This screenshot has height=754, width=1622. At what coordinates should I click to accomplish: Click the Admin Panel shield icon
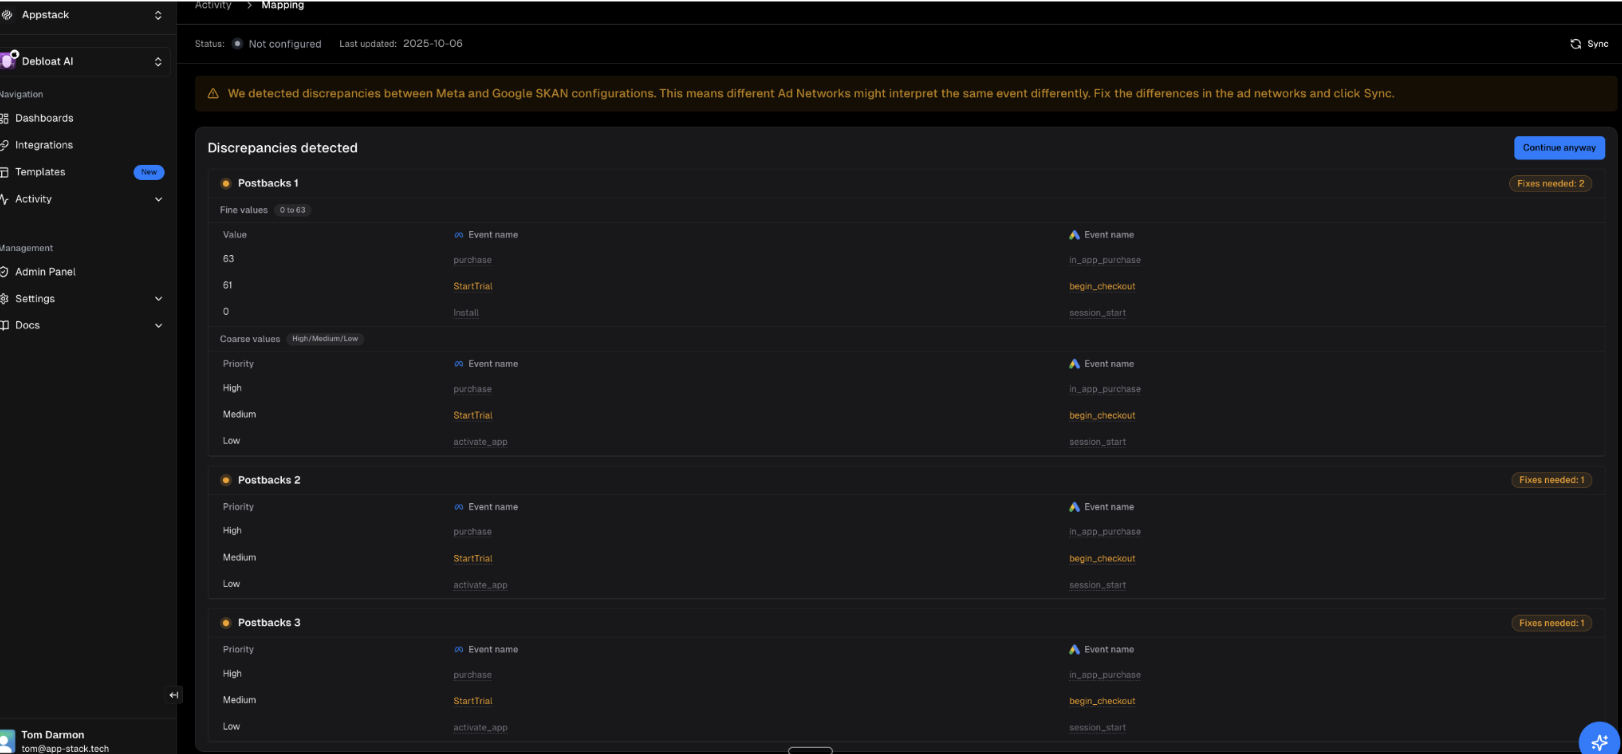[x=4, y=272]
